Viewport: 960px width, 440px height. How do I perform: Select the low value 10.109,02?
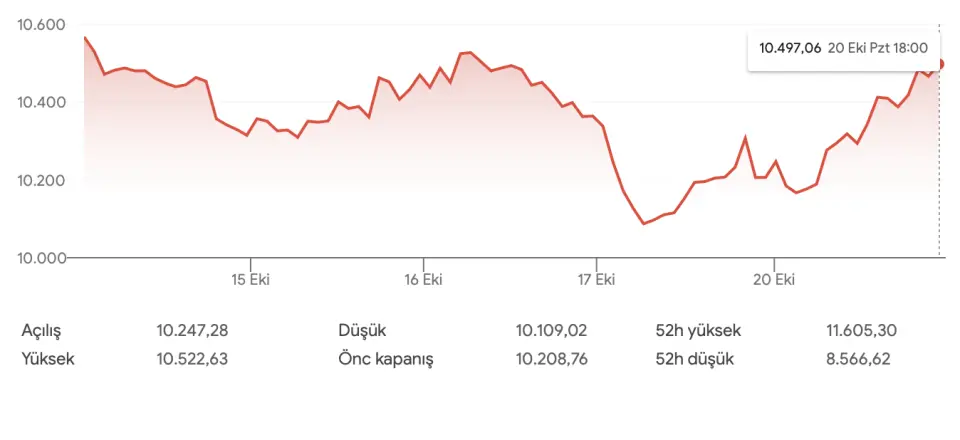pos(551,331)
